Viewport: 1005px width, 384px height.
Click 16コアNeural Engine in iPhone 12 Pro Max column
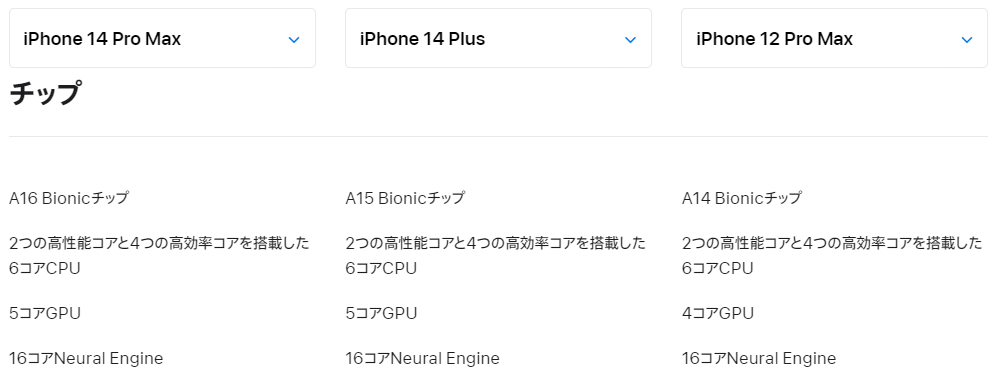coord(759,358)
